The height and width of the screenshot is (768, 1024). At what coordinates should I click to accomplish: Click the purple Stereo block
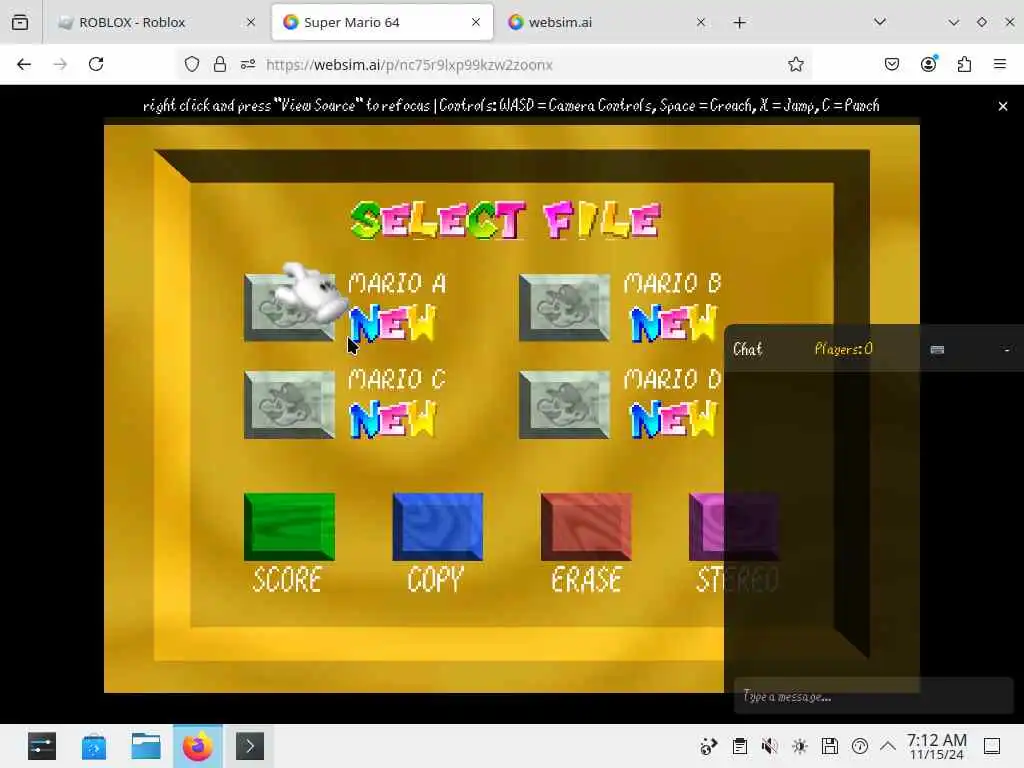(734, 526)
